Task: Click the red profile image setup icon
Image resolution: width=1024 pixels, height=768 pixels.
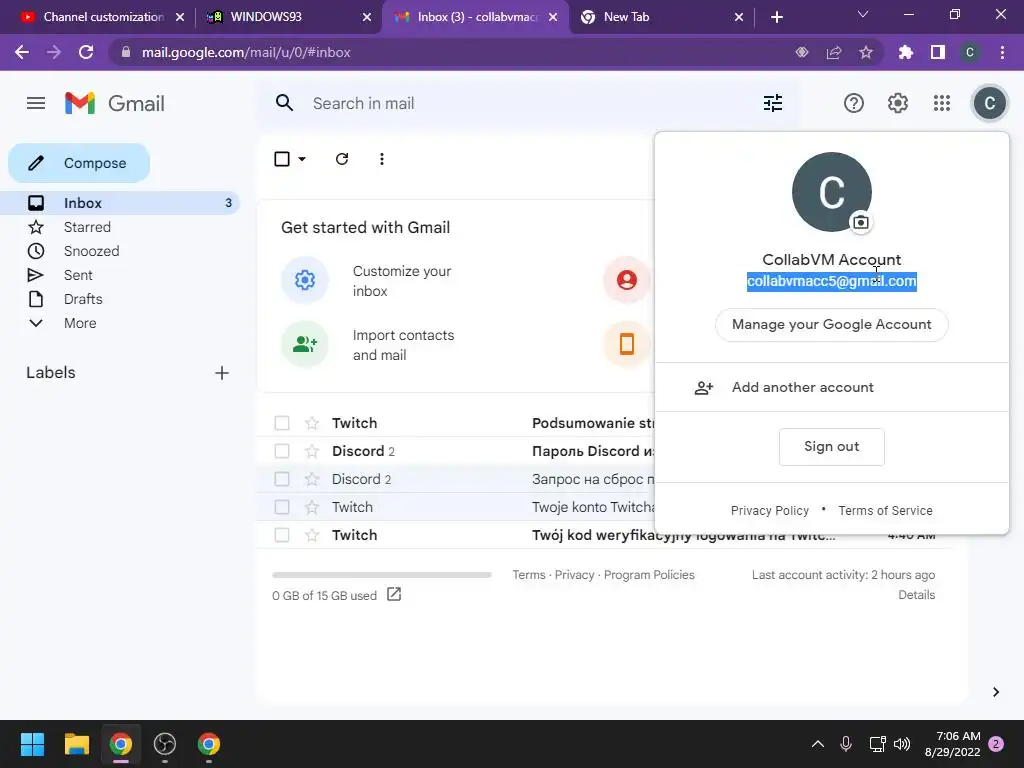Action: point(626,280)
